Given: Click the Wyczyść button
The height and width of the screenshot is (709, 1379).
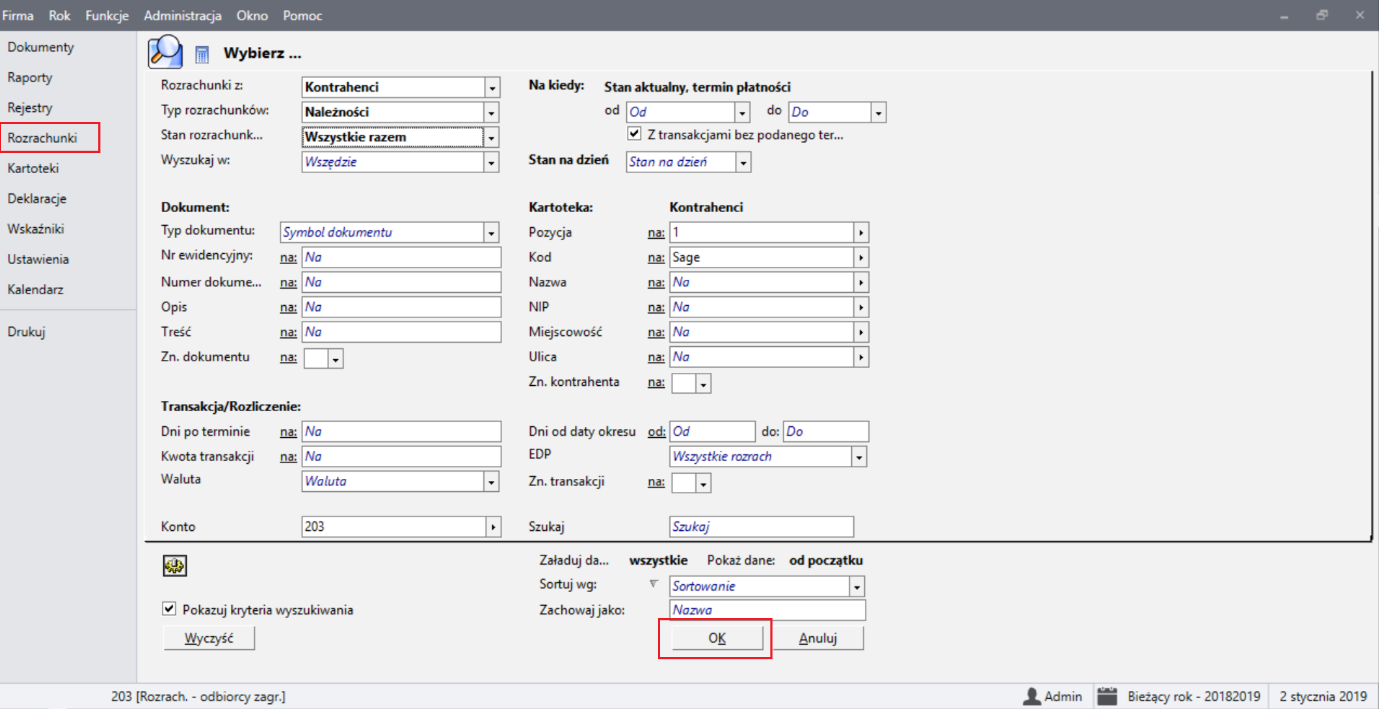Looking at the screenshot, I should (209, 638).
